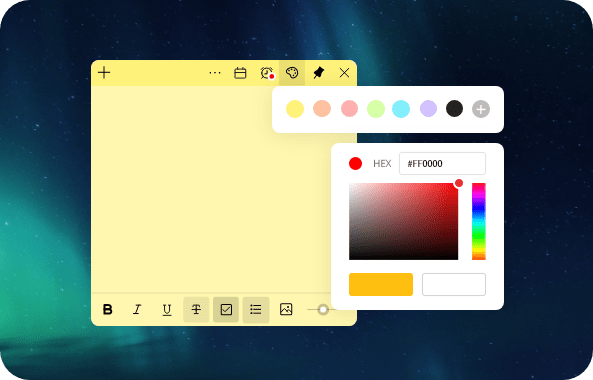Image resolution: width=593 pixels, height=380 pixels.
Task: Apply underline formatting
Action: (x=167, y=310)
